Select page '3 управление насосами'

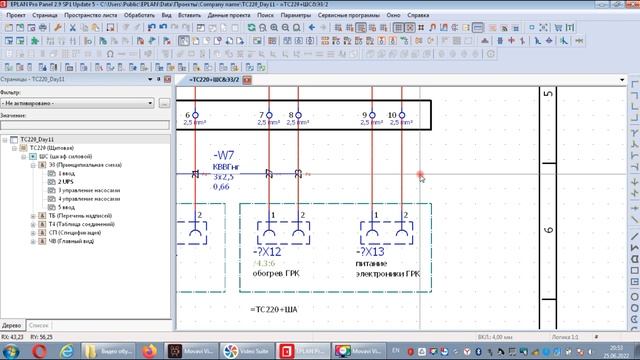point(89,190)
